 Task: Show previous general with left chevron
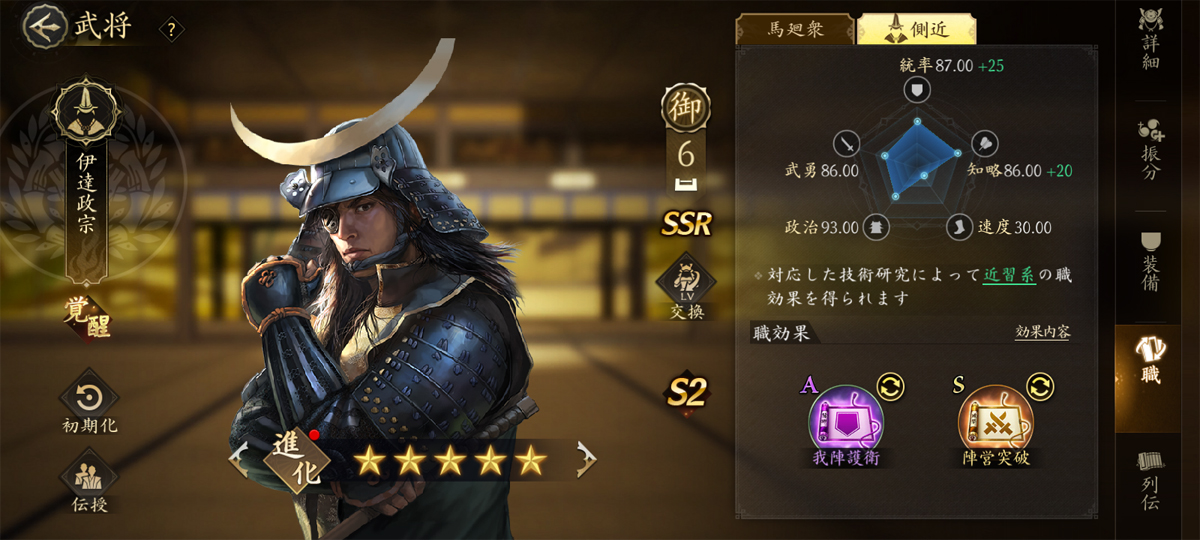(x=238, y=459)
